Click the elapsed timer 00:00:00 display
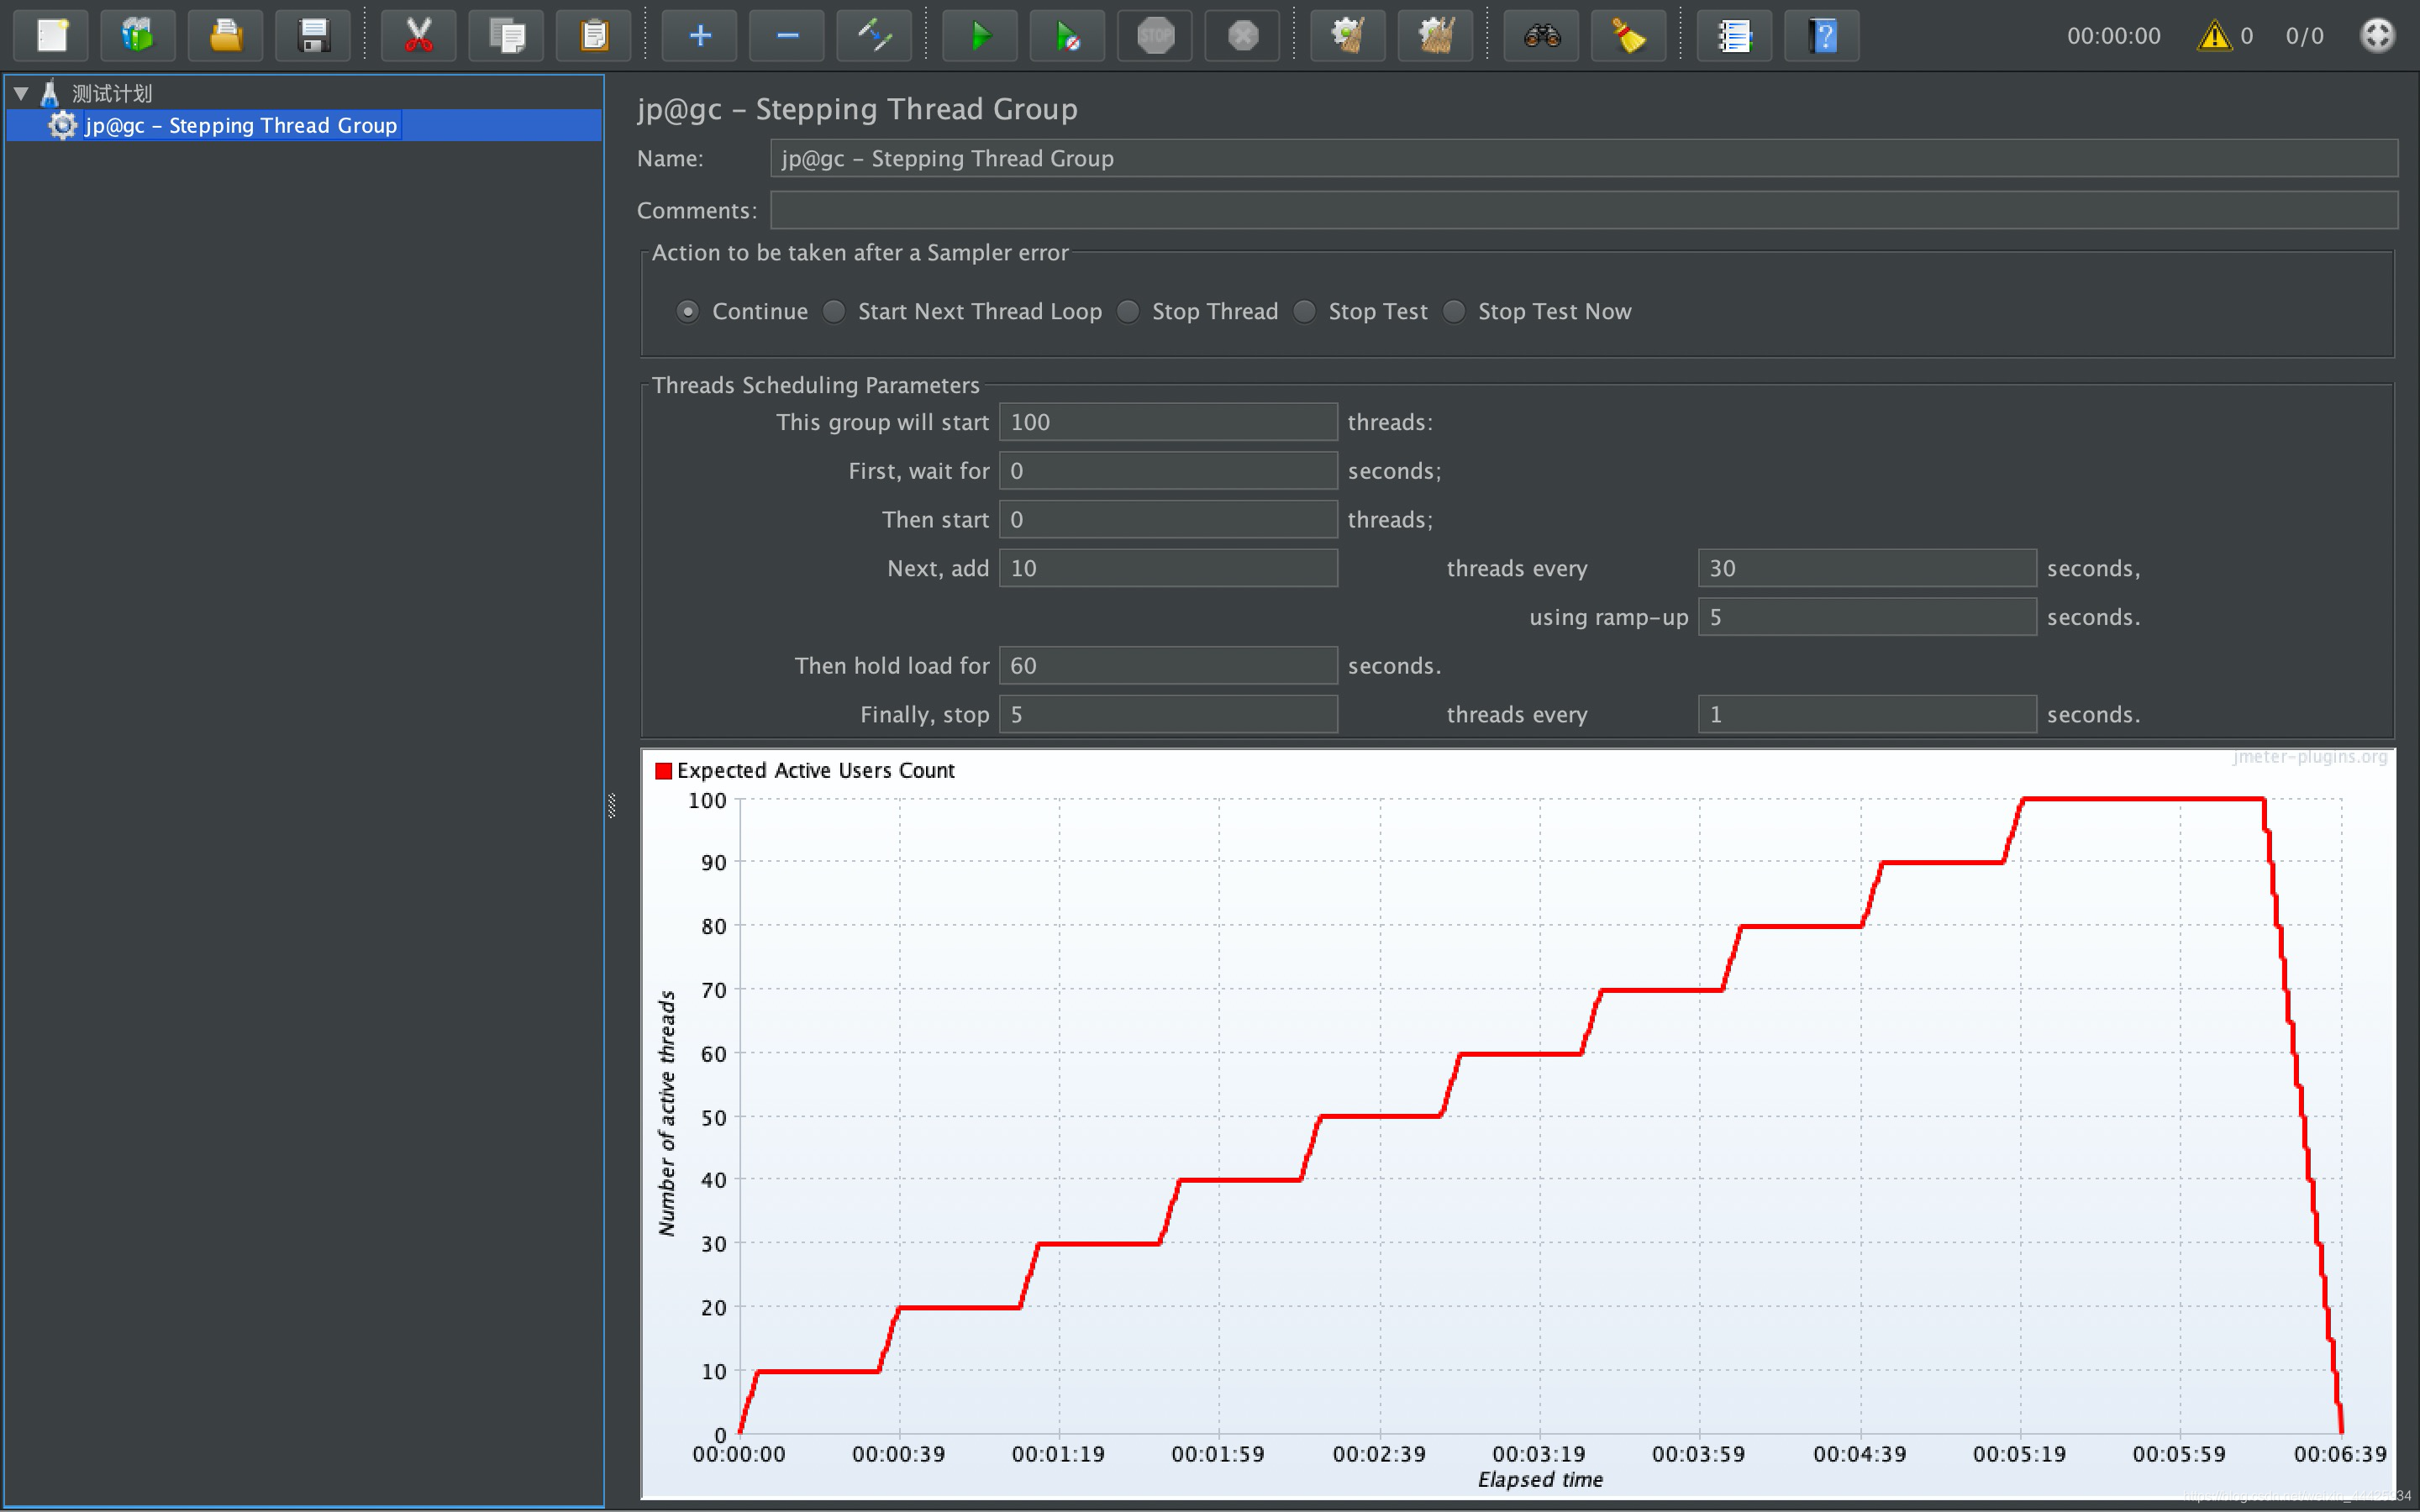The height and width of the screenshot is (1512, 2420). pyautogui.click(x=2113, y=36)
